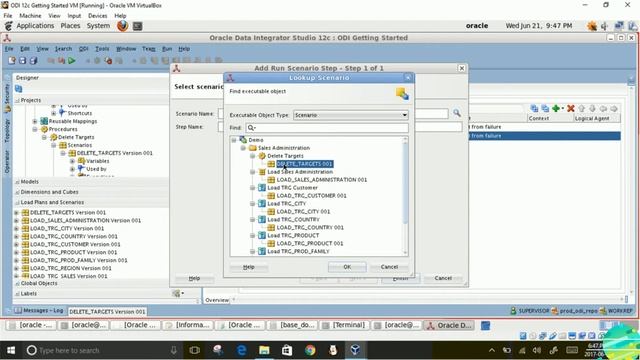Close the Lookup Scenario dialog
Screen dimensions: 640x360
pyautogui.click(x=408, y=78)
